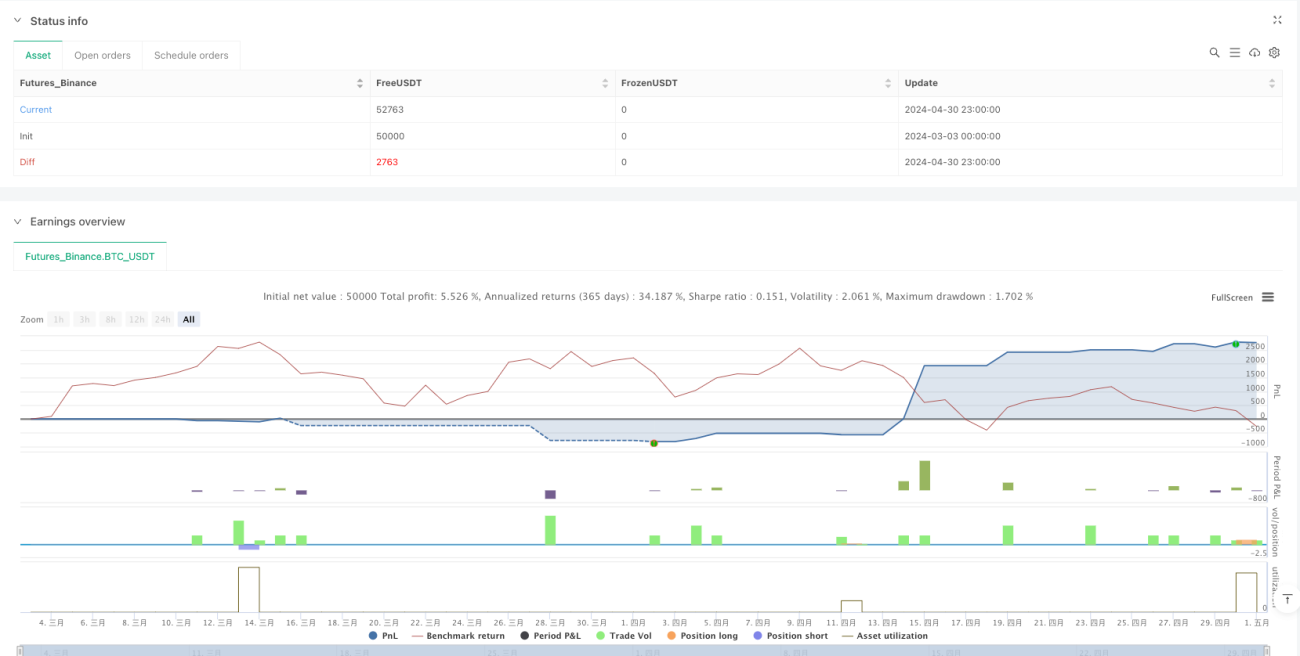Collapse the Earnings overview section
This screenshot has width=1300, height=656.
click(x=16, y=222)
